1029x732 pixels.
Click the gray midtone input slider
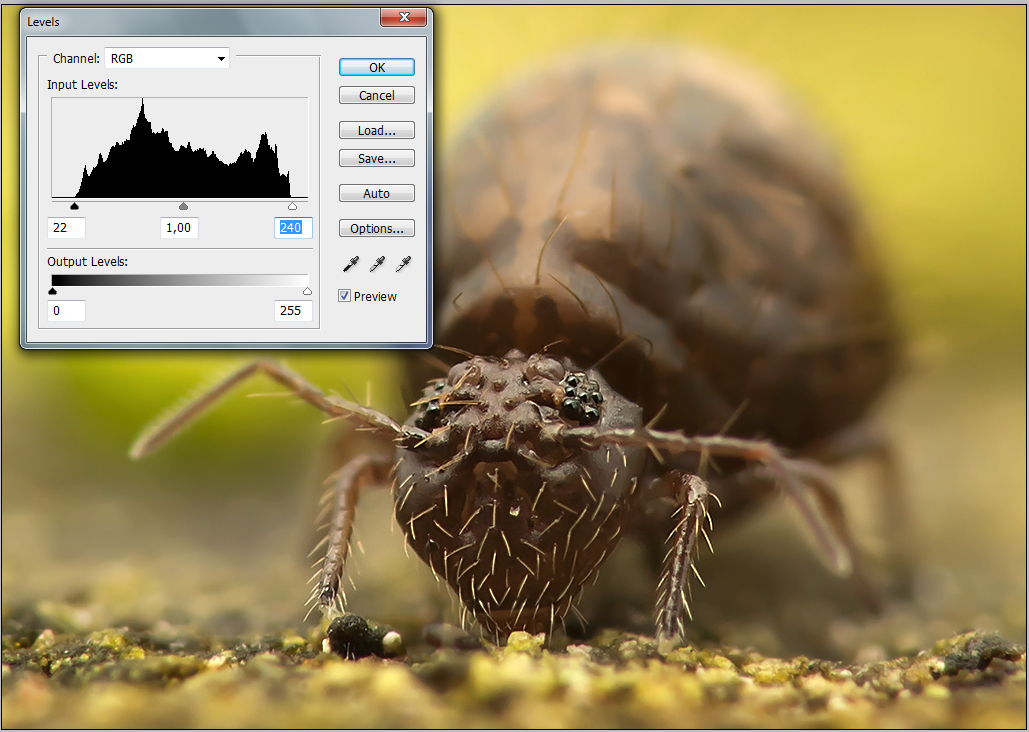click(x=183, y=207)
